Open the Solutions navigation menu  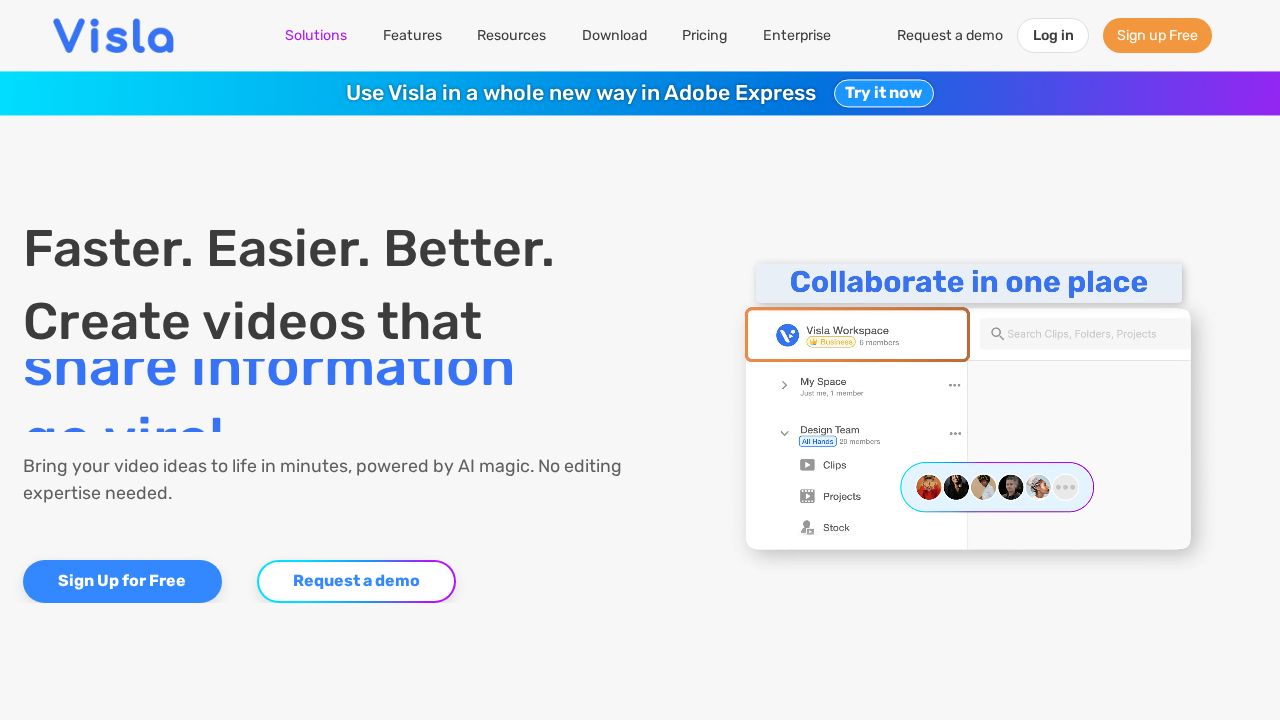316,35
